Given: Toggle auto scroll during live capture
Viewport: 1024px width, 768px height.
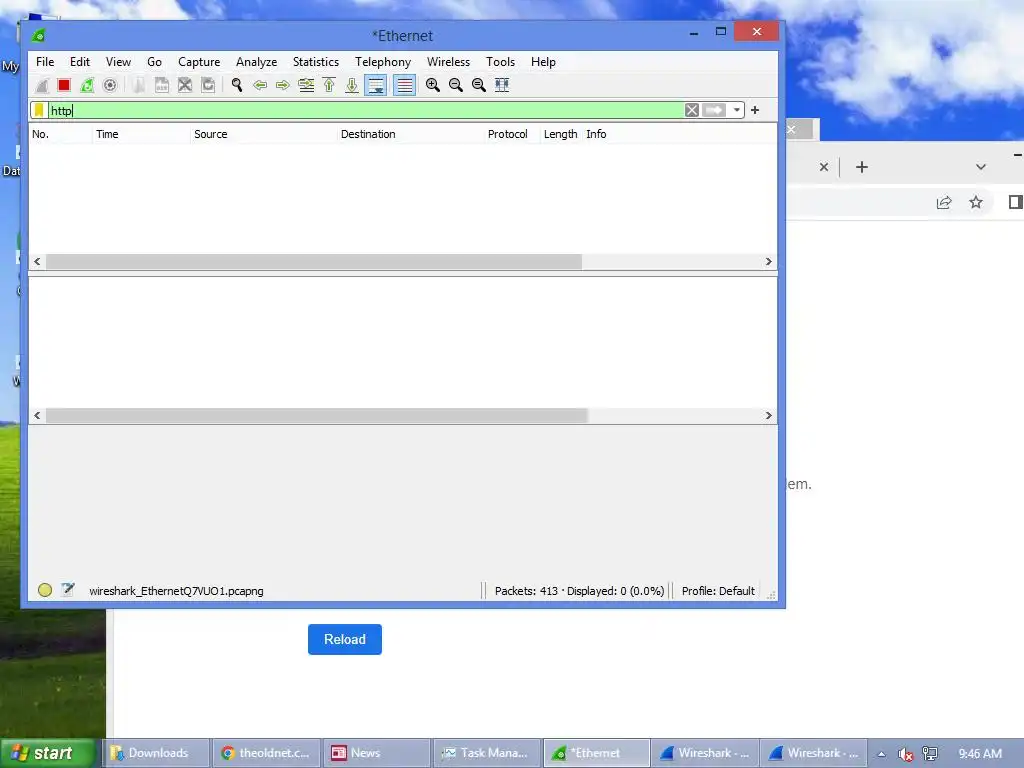Looking at the screenshot, I should pyautogui.click(x=376, y=85).
